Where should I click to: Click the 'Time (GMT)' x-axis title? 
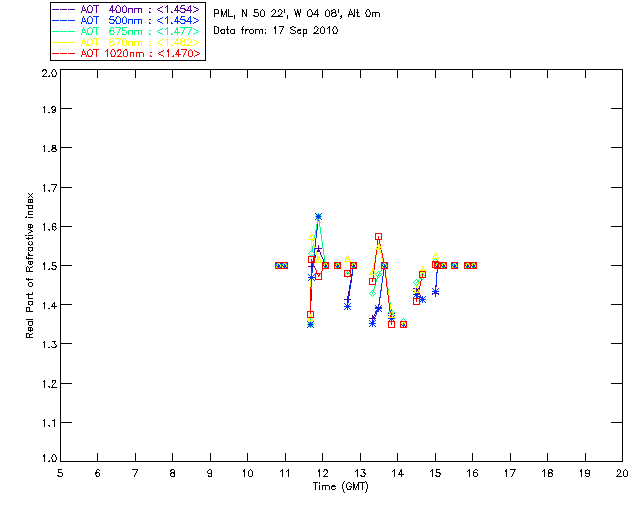(340, 487)
